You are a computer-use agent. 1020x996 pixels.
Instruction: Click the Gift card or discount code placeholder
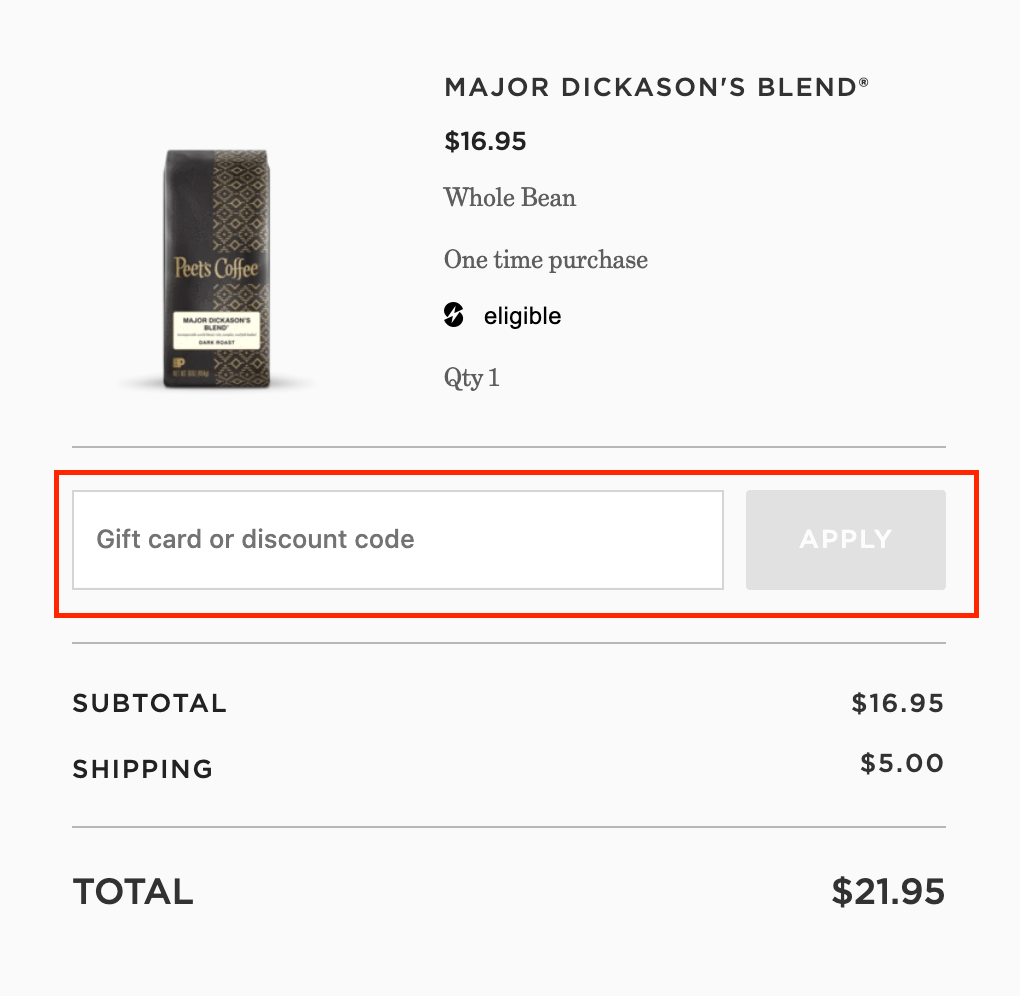coord(254,539)
